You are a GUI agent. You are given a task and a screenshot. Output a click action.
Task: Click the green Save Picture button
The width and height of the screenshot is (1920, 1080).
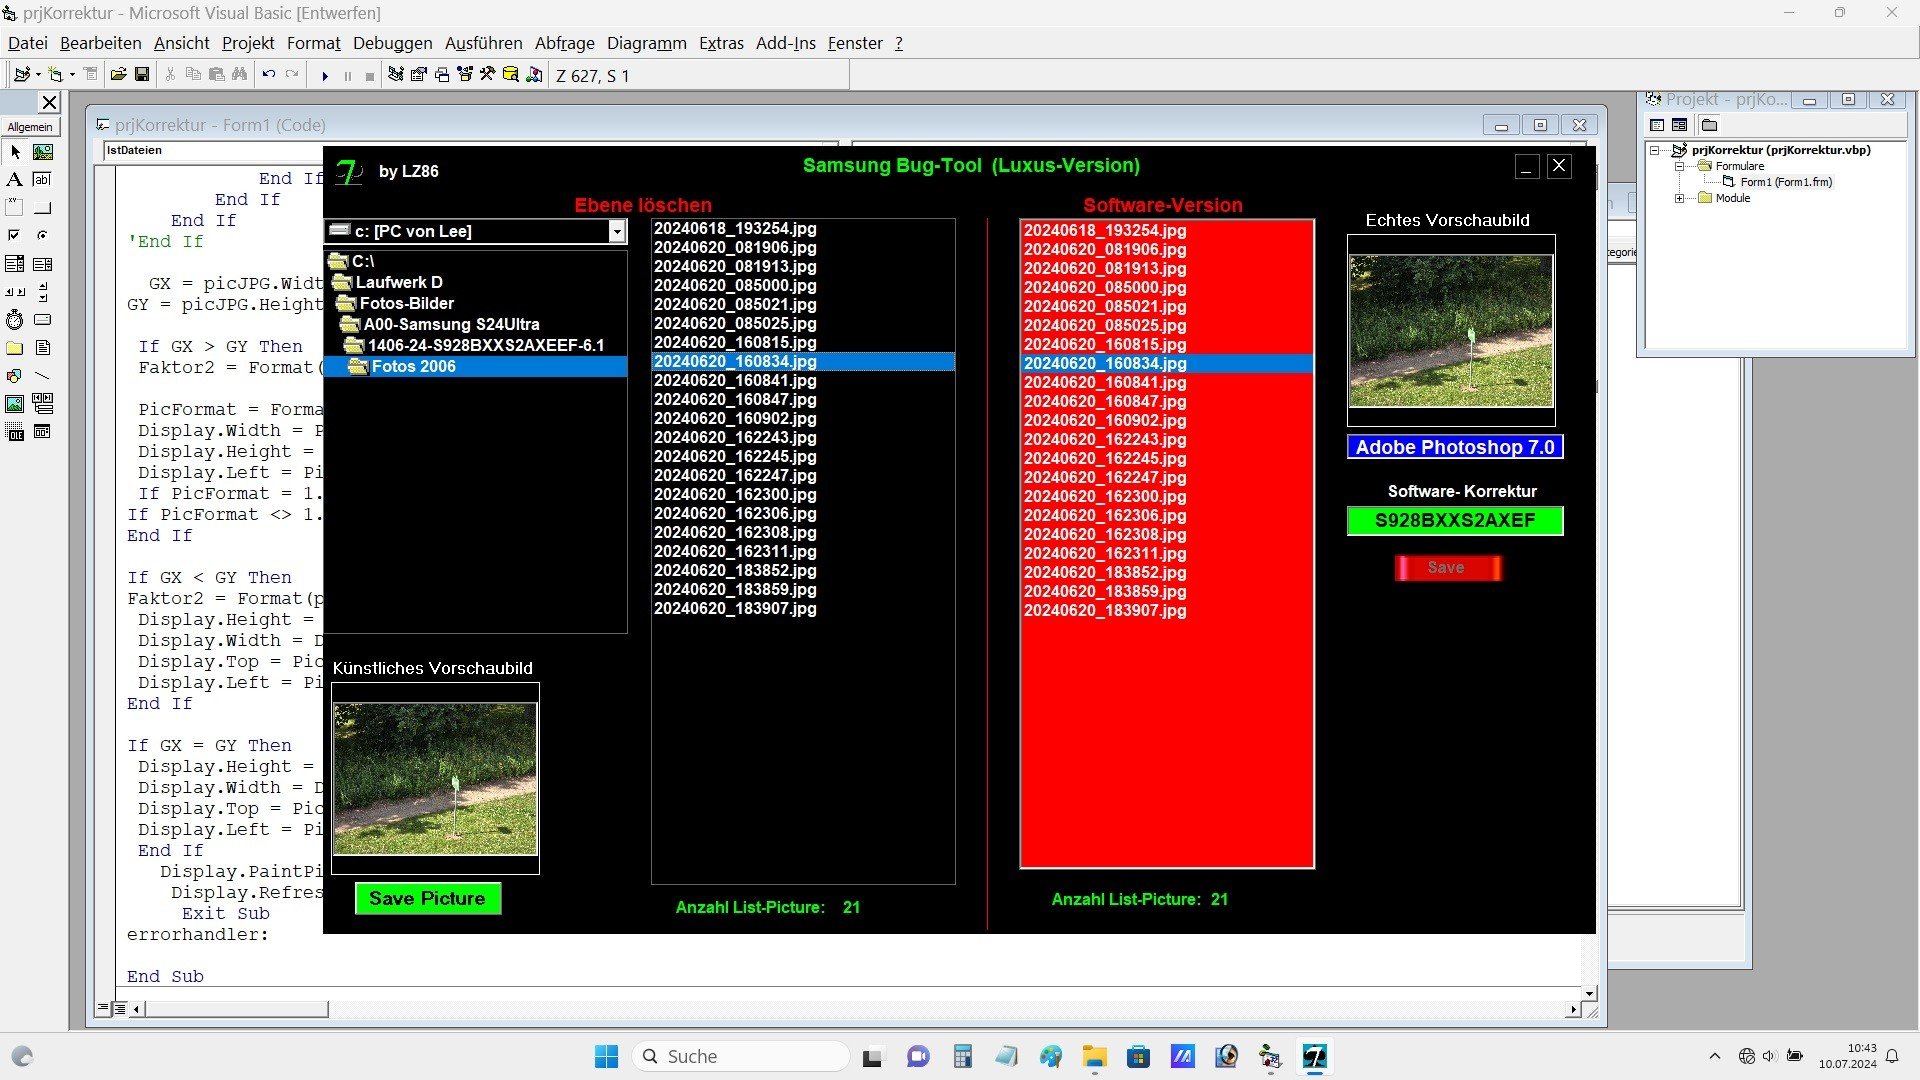tap(427, 898)
